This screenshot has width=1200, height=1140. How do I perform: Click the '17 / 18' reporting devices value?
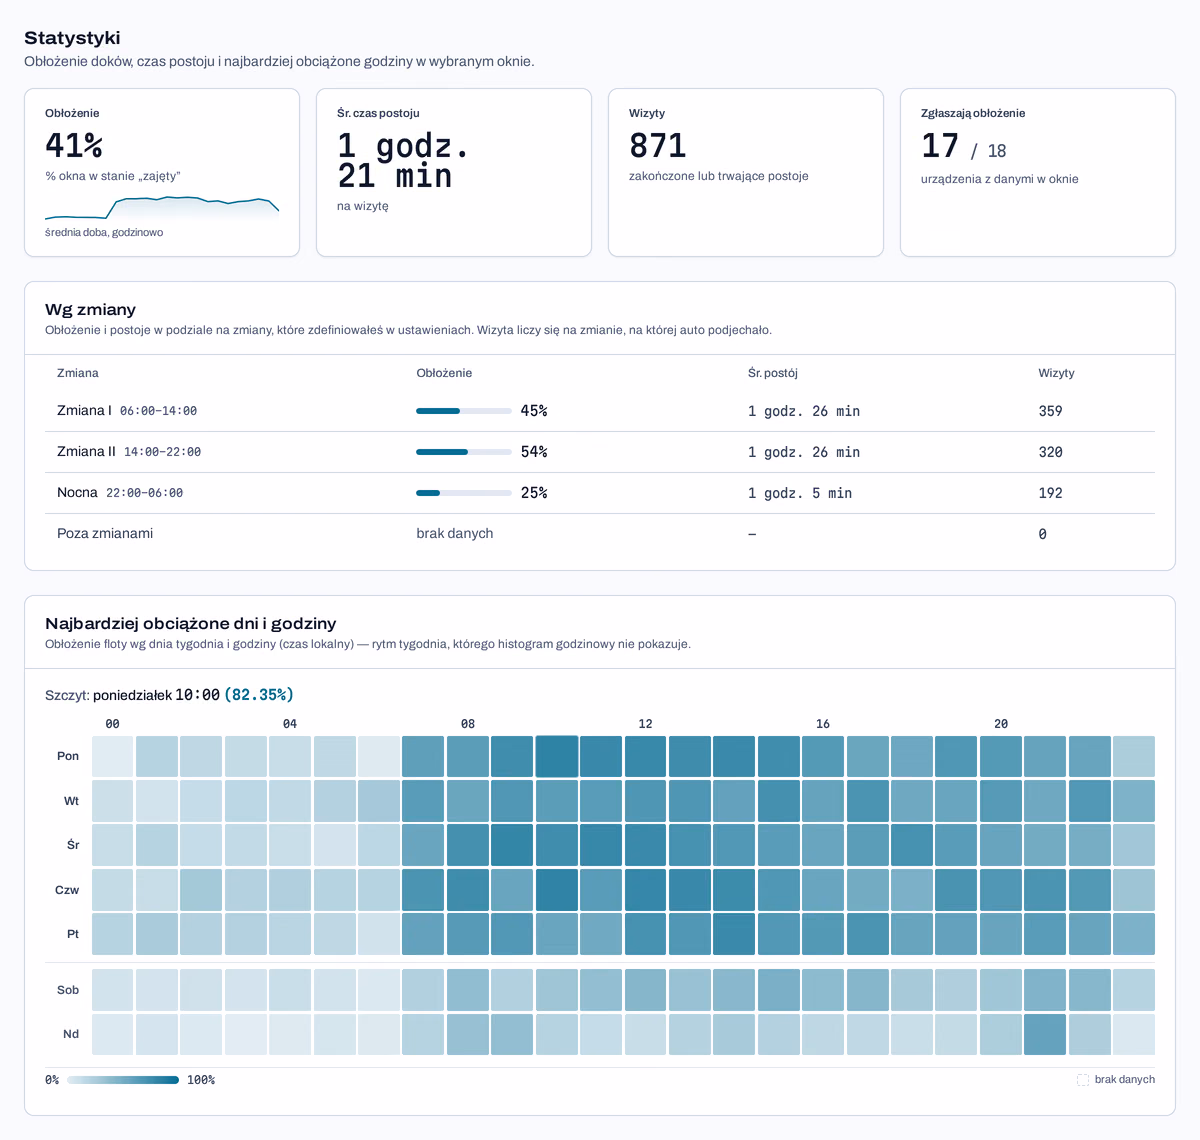click(964, 147)
